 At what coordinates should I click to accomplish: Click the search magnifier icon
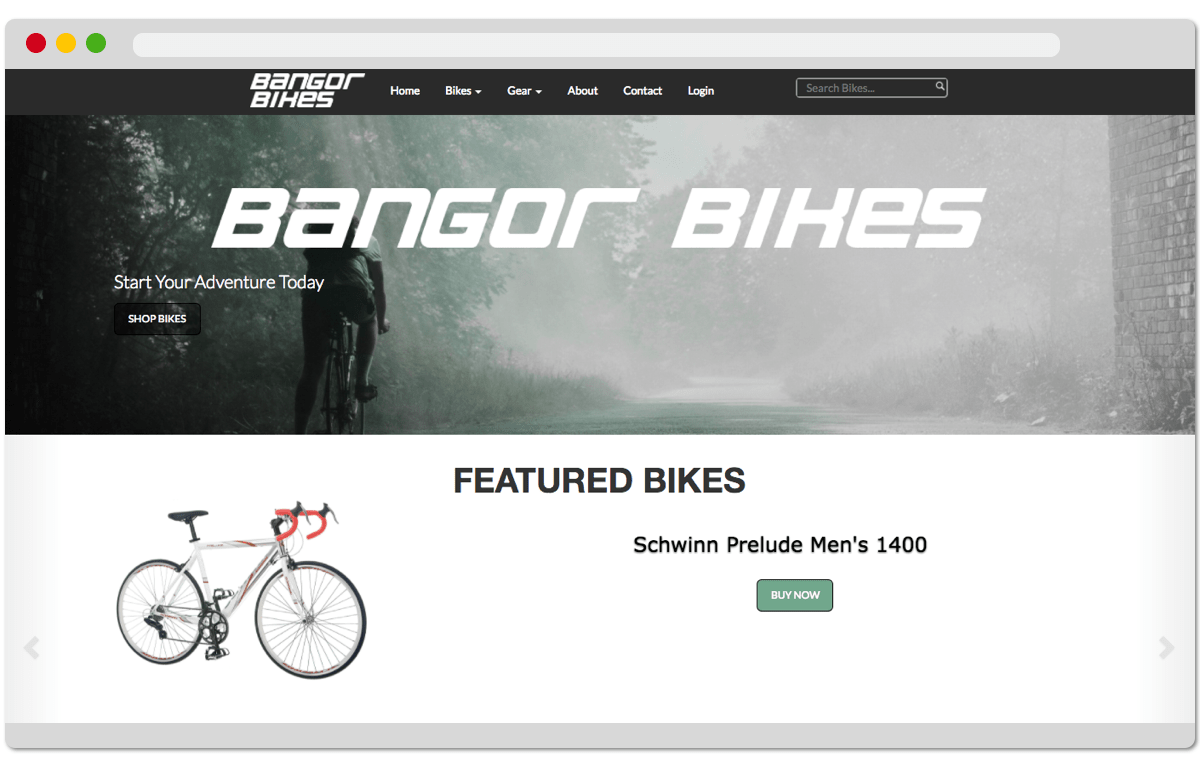click(940, 87)
